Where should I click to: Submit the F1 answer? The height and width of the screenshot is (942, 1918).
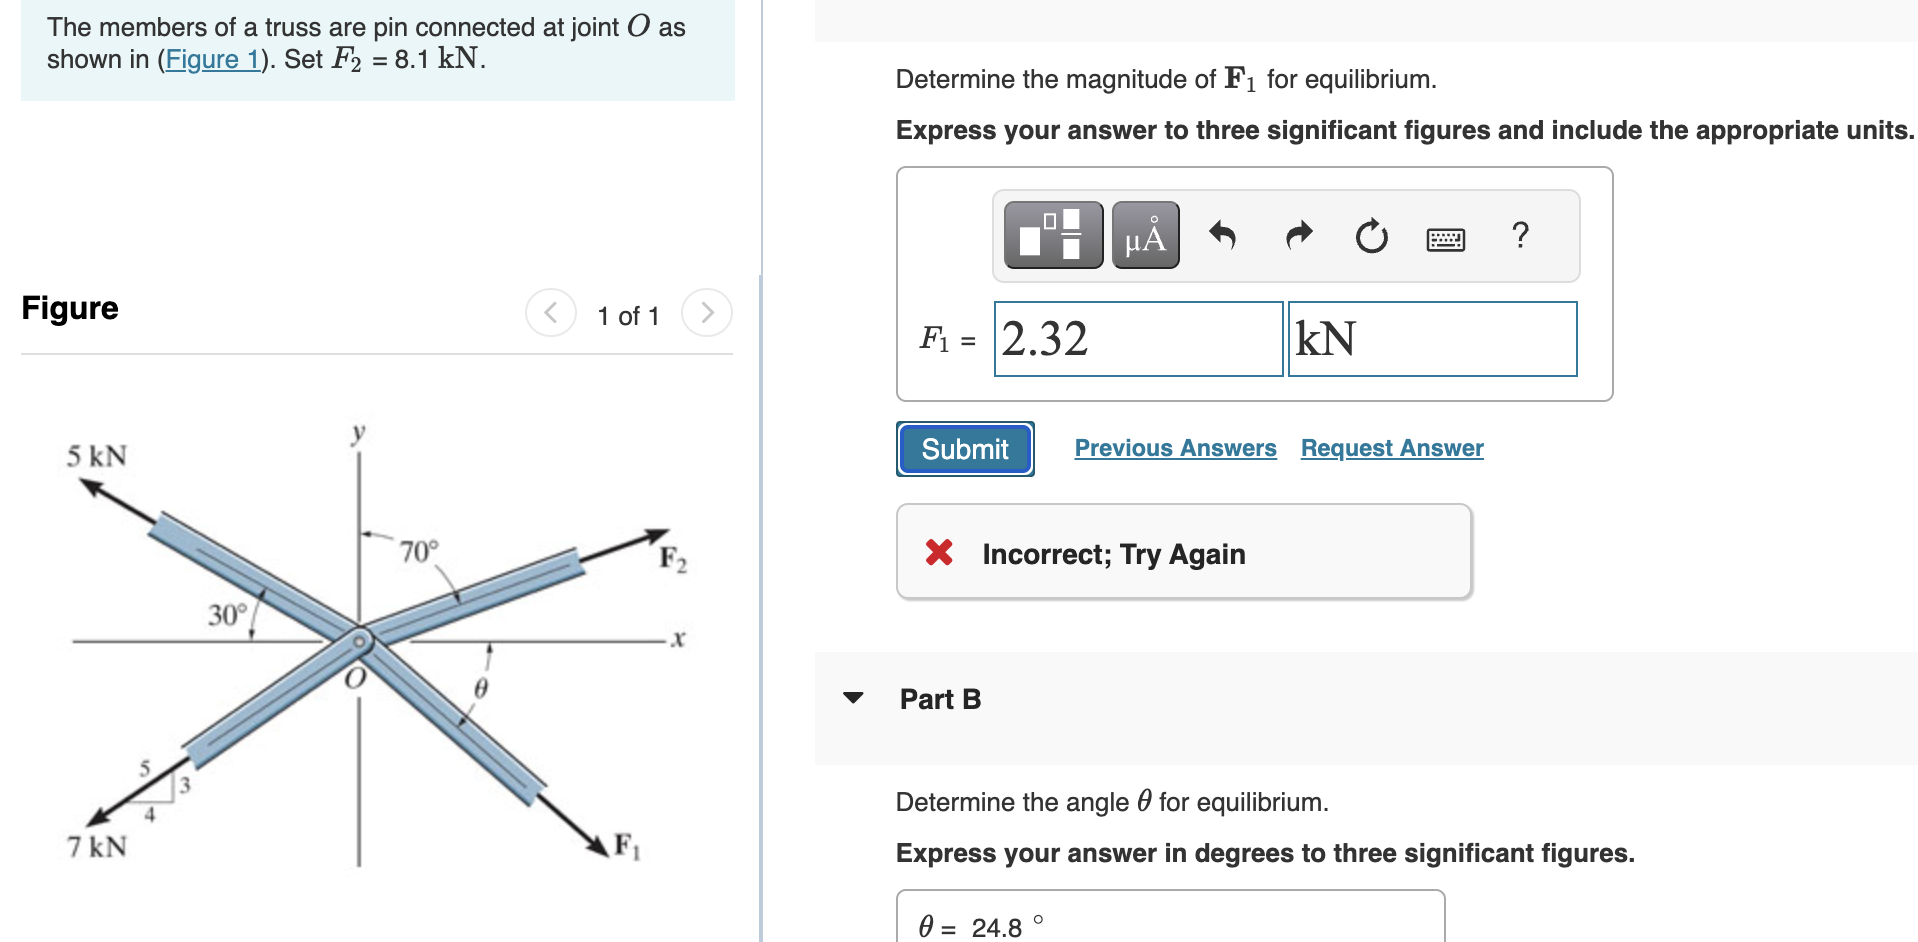pyautogui.click(x=963, y=448)
